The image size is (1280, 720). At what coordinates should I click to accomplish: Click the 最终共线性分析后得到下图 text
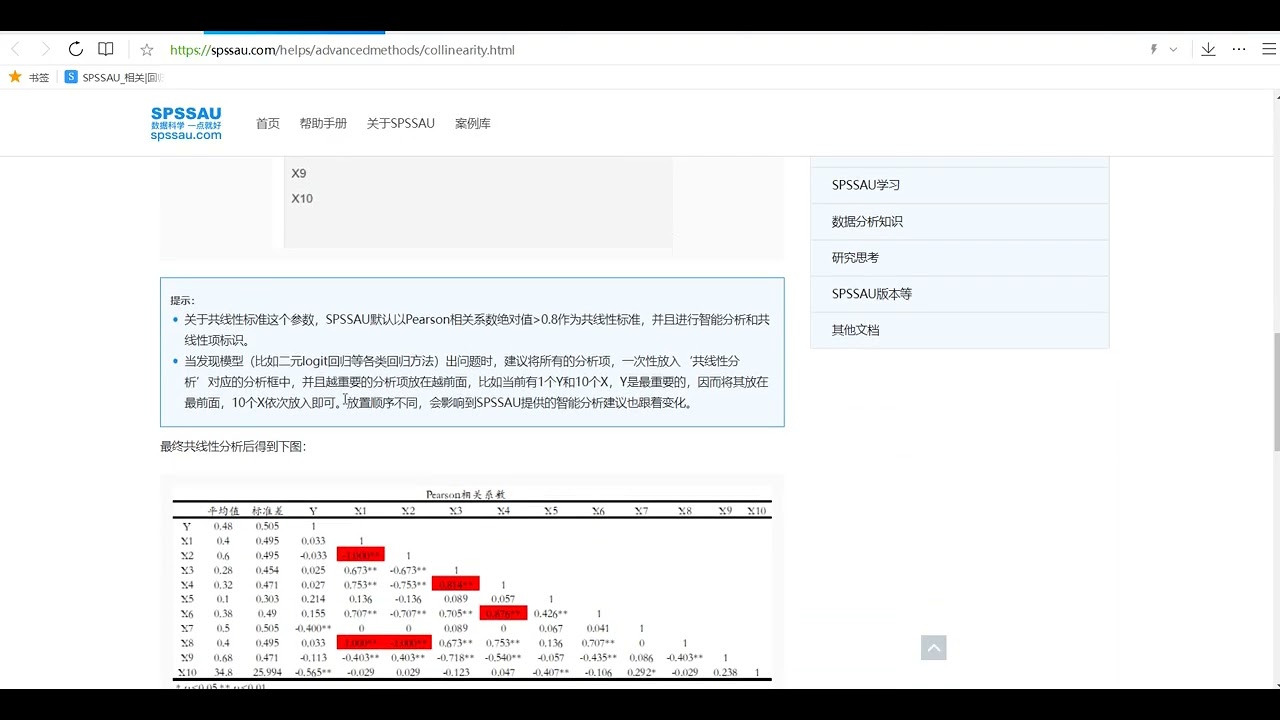coord(233,446)
